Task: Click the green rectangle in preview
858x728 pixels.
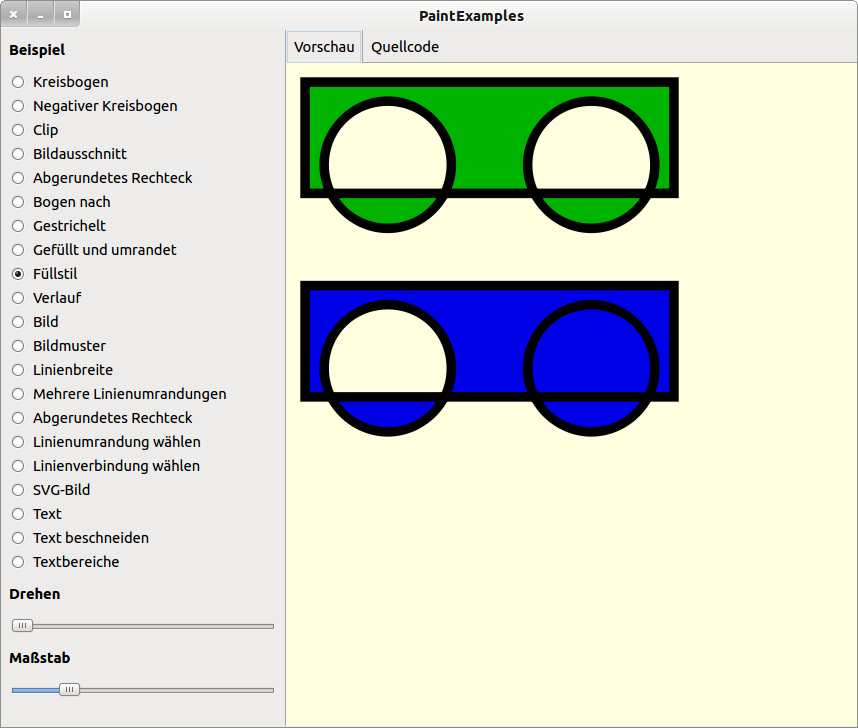Action: [x=489, y=110]
